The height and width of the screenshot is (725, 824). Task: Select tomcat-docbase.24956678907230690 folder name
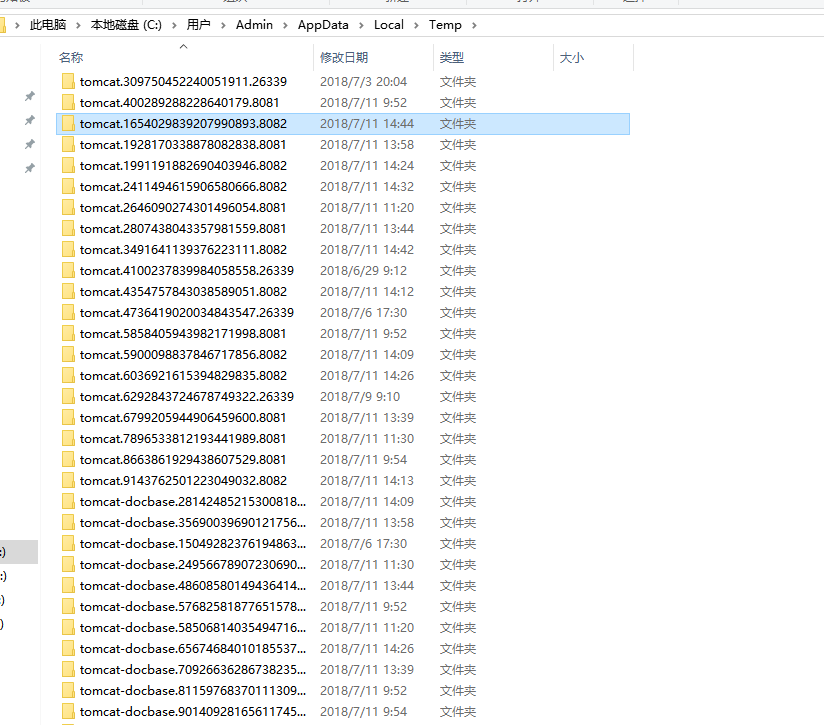[x=193, y=565]
